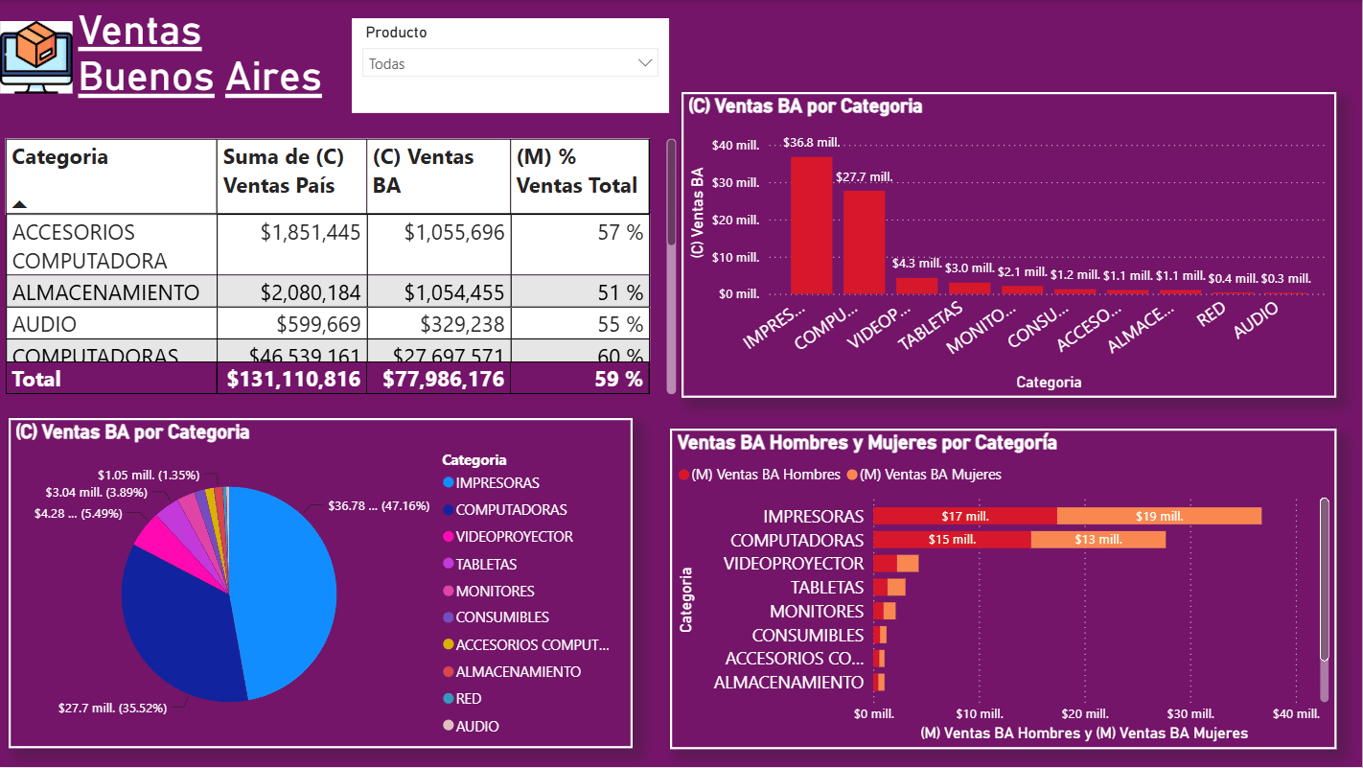Click the stacked chart's vertical scrollbar

[1324, 580]
